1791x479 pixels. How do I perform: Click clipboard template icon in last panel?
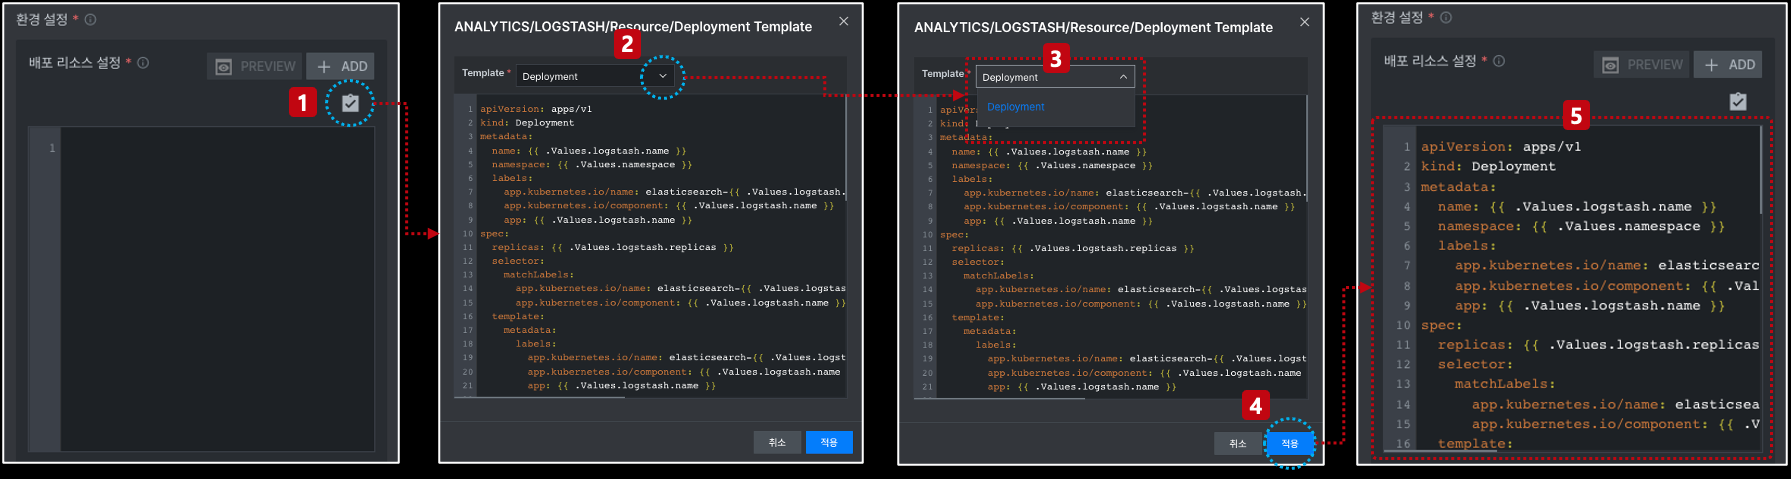1738,101
